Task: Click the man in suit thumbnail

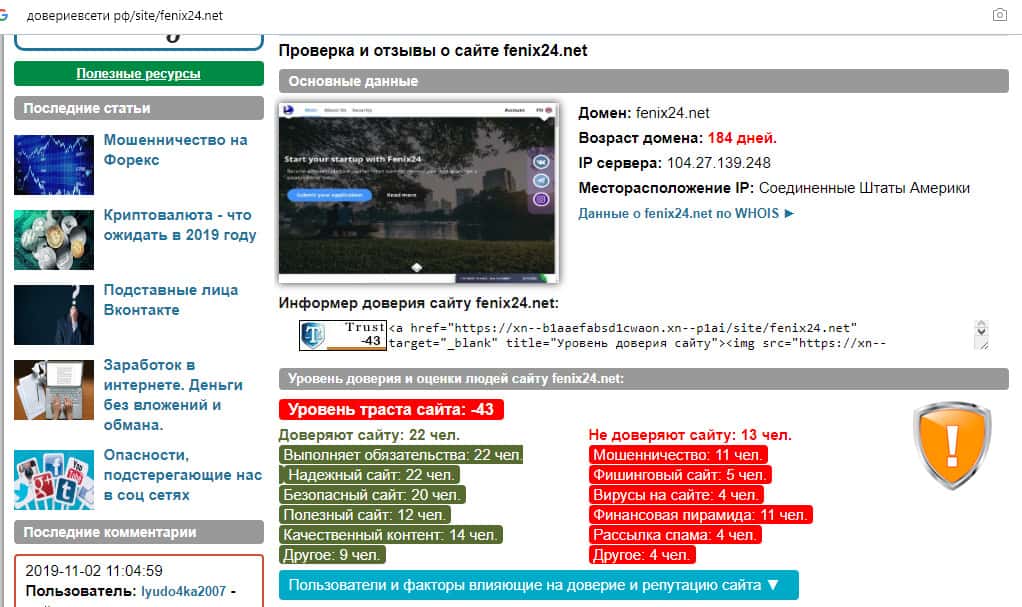Action: [54, 315]
